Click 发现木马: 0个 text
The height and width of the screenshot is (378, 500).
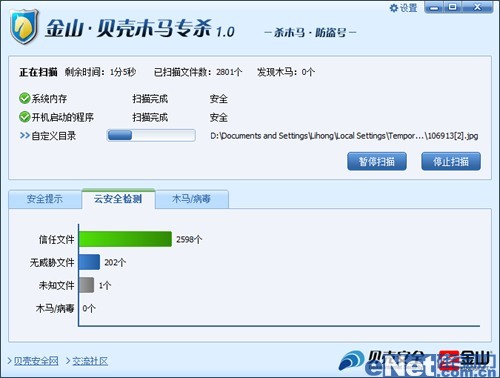click(286, 72)
